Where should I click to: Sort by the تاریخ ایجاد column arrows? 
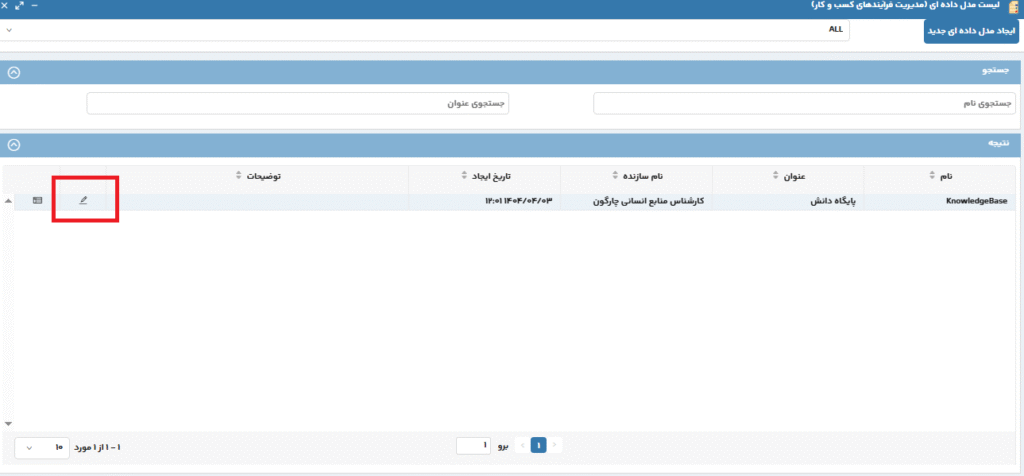click(464, 176)
